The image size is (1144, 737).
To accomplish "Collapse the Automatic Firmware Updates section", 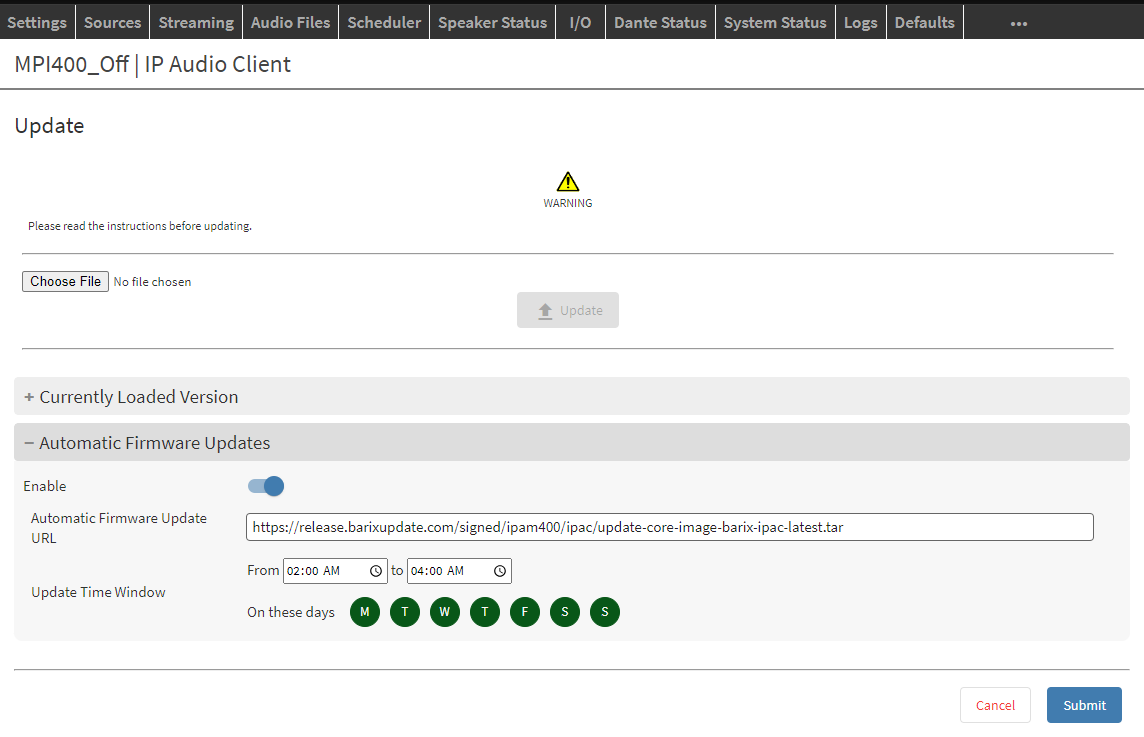I will pyautogui.click(x=154, y=443).
